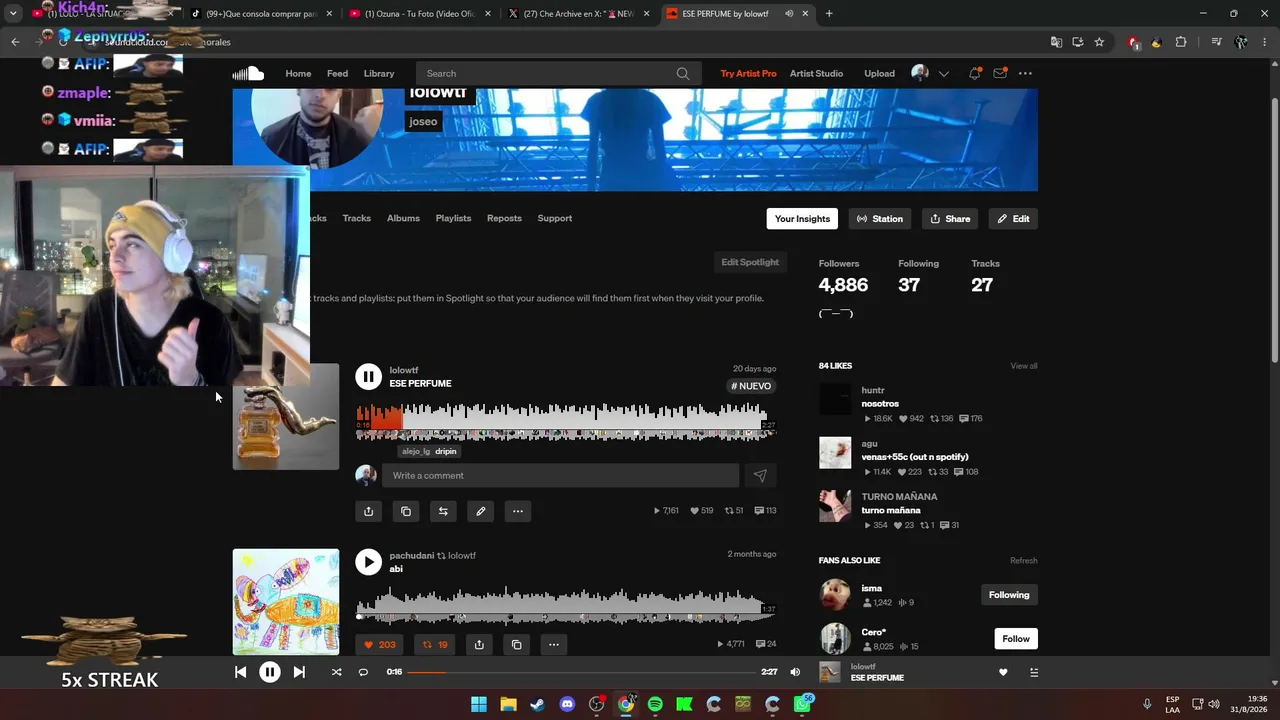Open the notifications bell
The width and height of the screenshot is (1280, 720).
(974, 73)
